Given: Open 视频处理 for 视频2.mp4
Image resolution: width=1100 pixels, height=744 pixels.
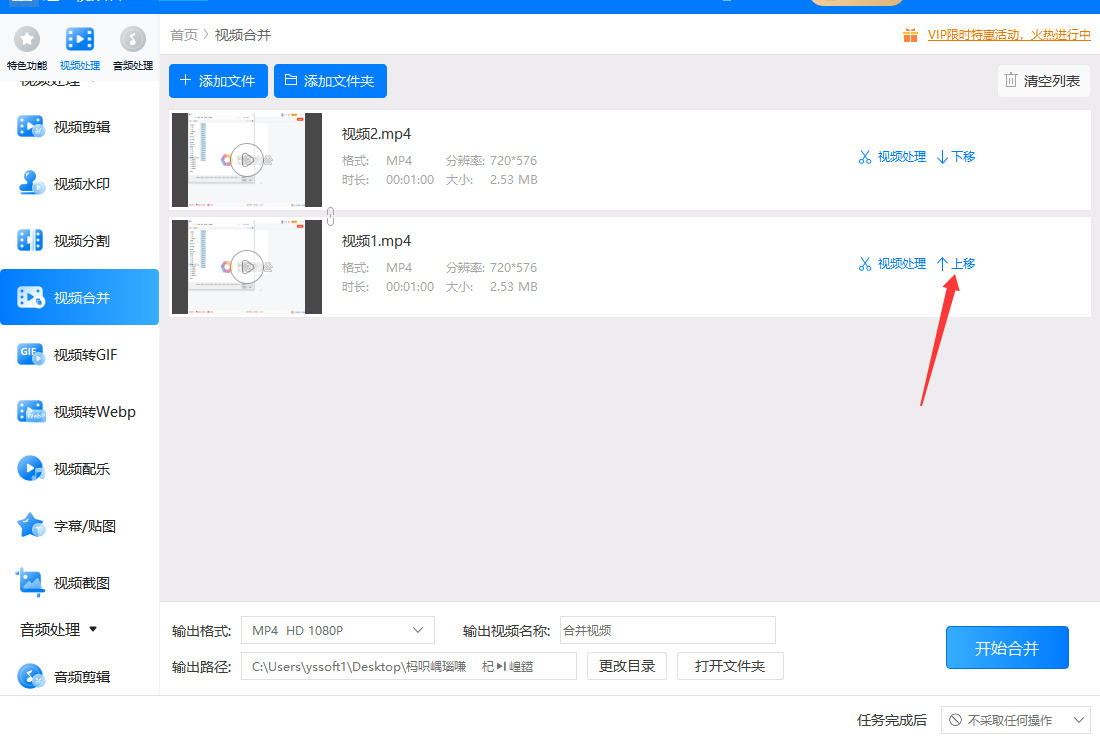Looking at the screenshot, I should [892, 157].
